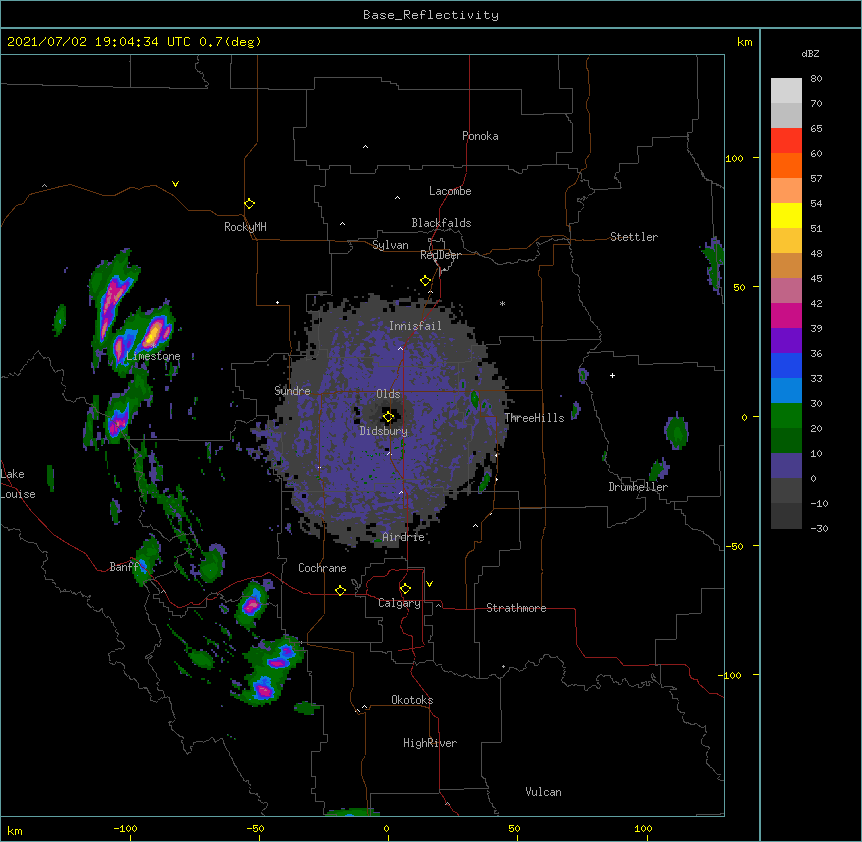This screenshot has height=842, width=862.
Task: Click the RockyMH label
Action: [x=245, y=226]
